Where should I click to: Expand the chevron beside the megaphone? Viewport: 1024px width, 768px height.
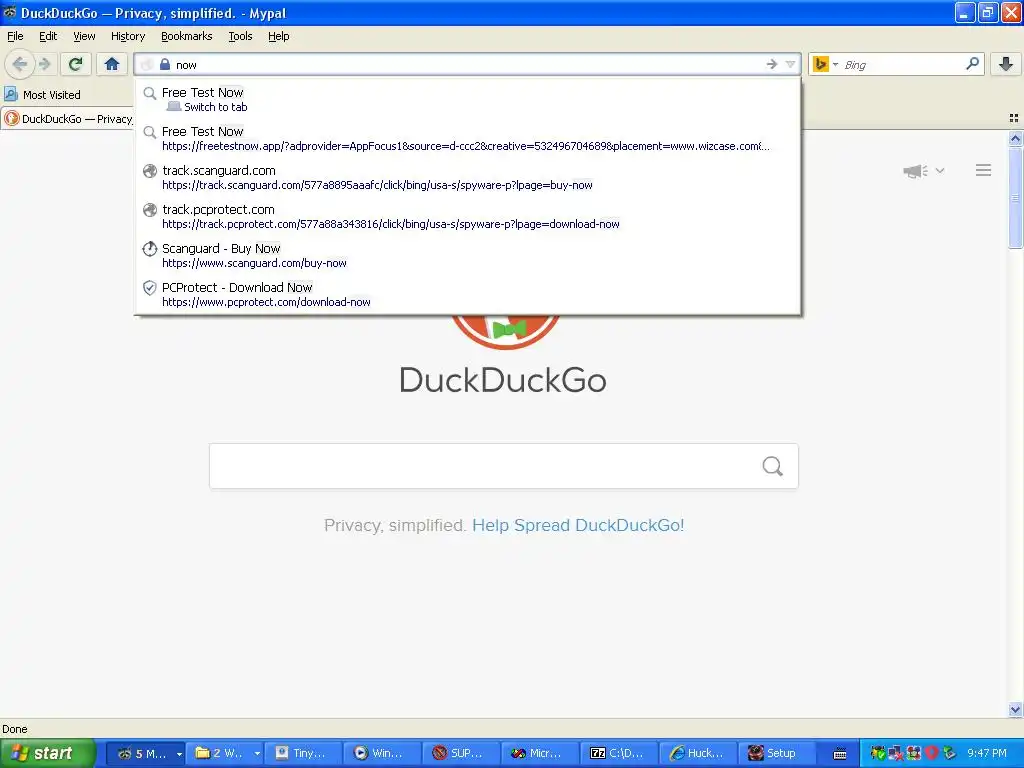[940, 170]
